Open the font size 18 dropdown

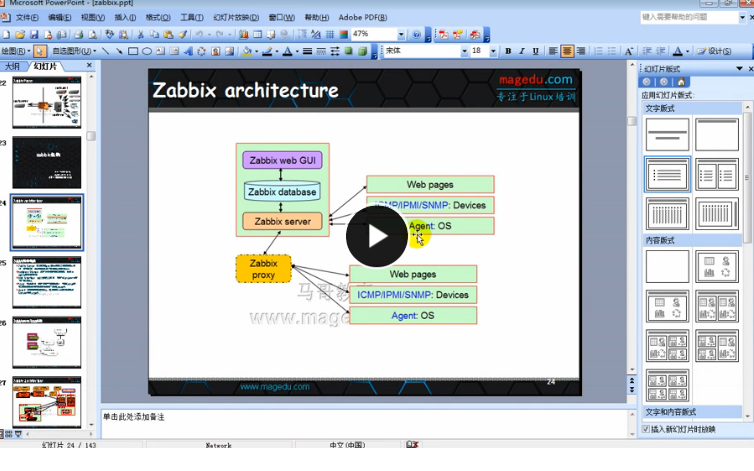(x=493, y=51)
